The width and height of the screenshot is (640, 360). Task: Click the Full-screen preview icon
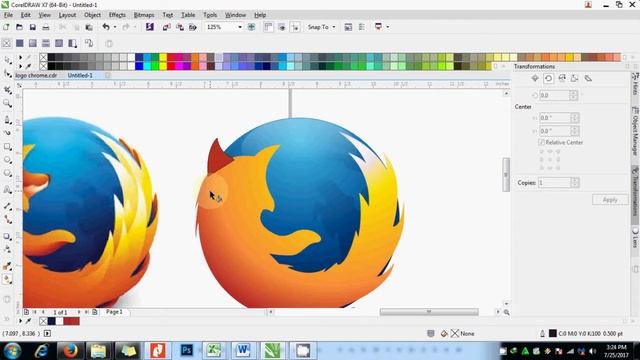(251, 27)
